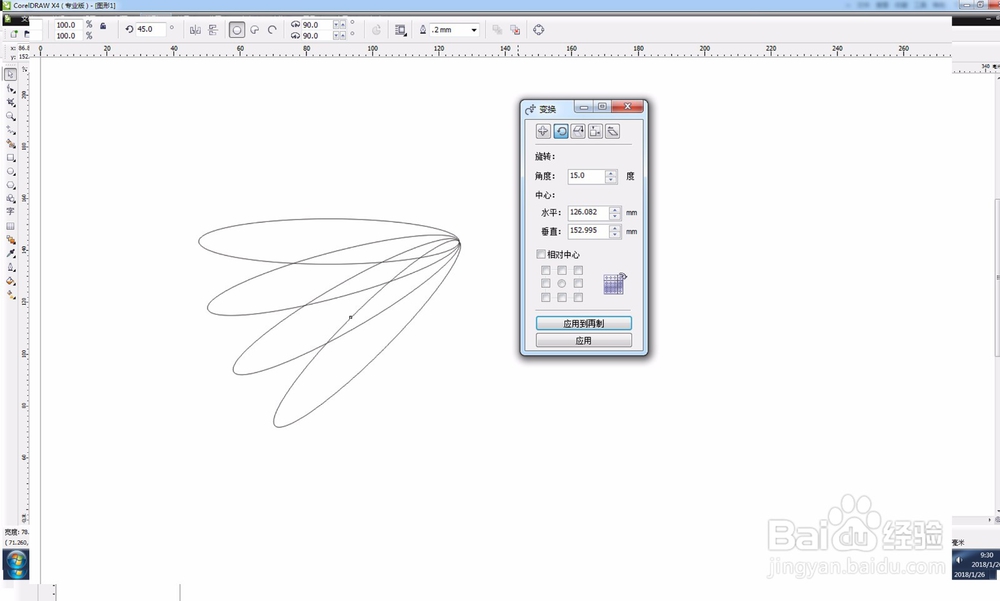Click the Convert to Curves icon
Screen dimensions: 1000x601
tap(539, 29)
